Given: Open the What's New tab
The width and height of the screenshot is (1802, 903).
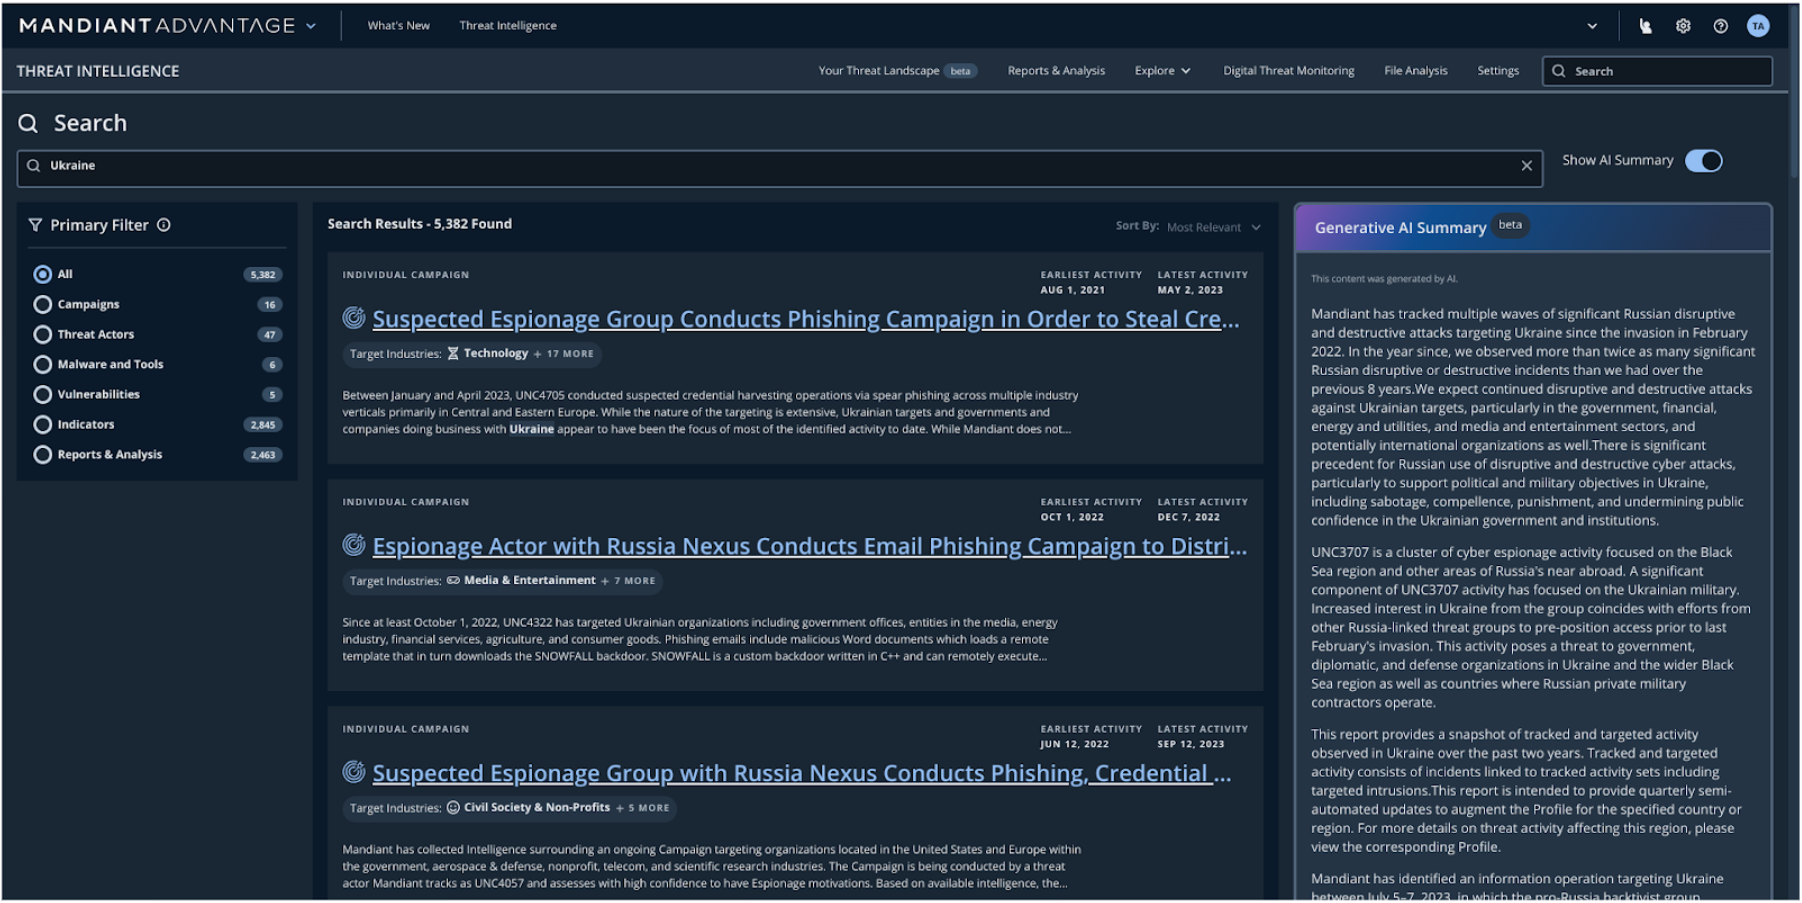Looking at the screenshot, I should pos(398,26).
